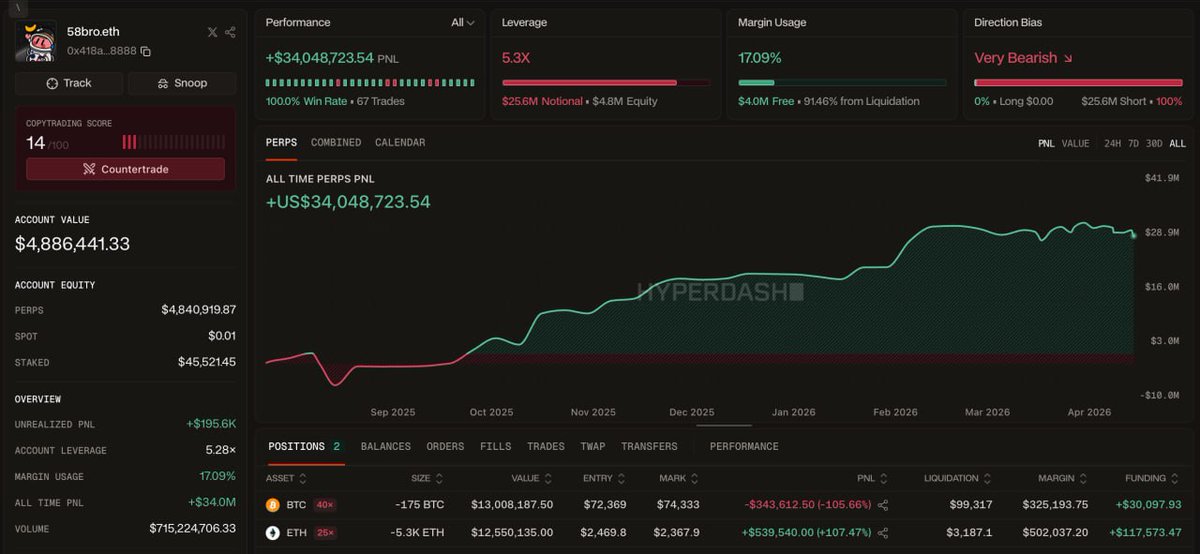
Task: Click the Direction Bias short bar
Action: coord(1078,83)
